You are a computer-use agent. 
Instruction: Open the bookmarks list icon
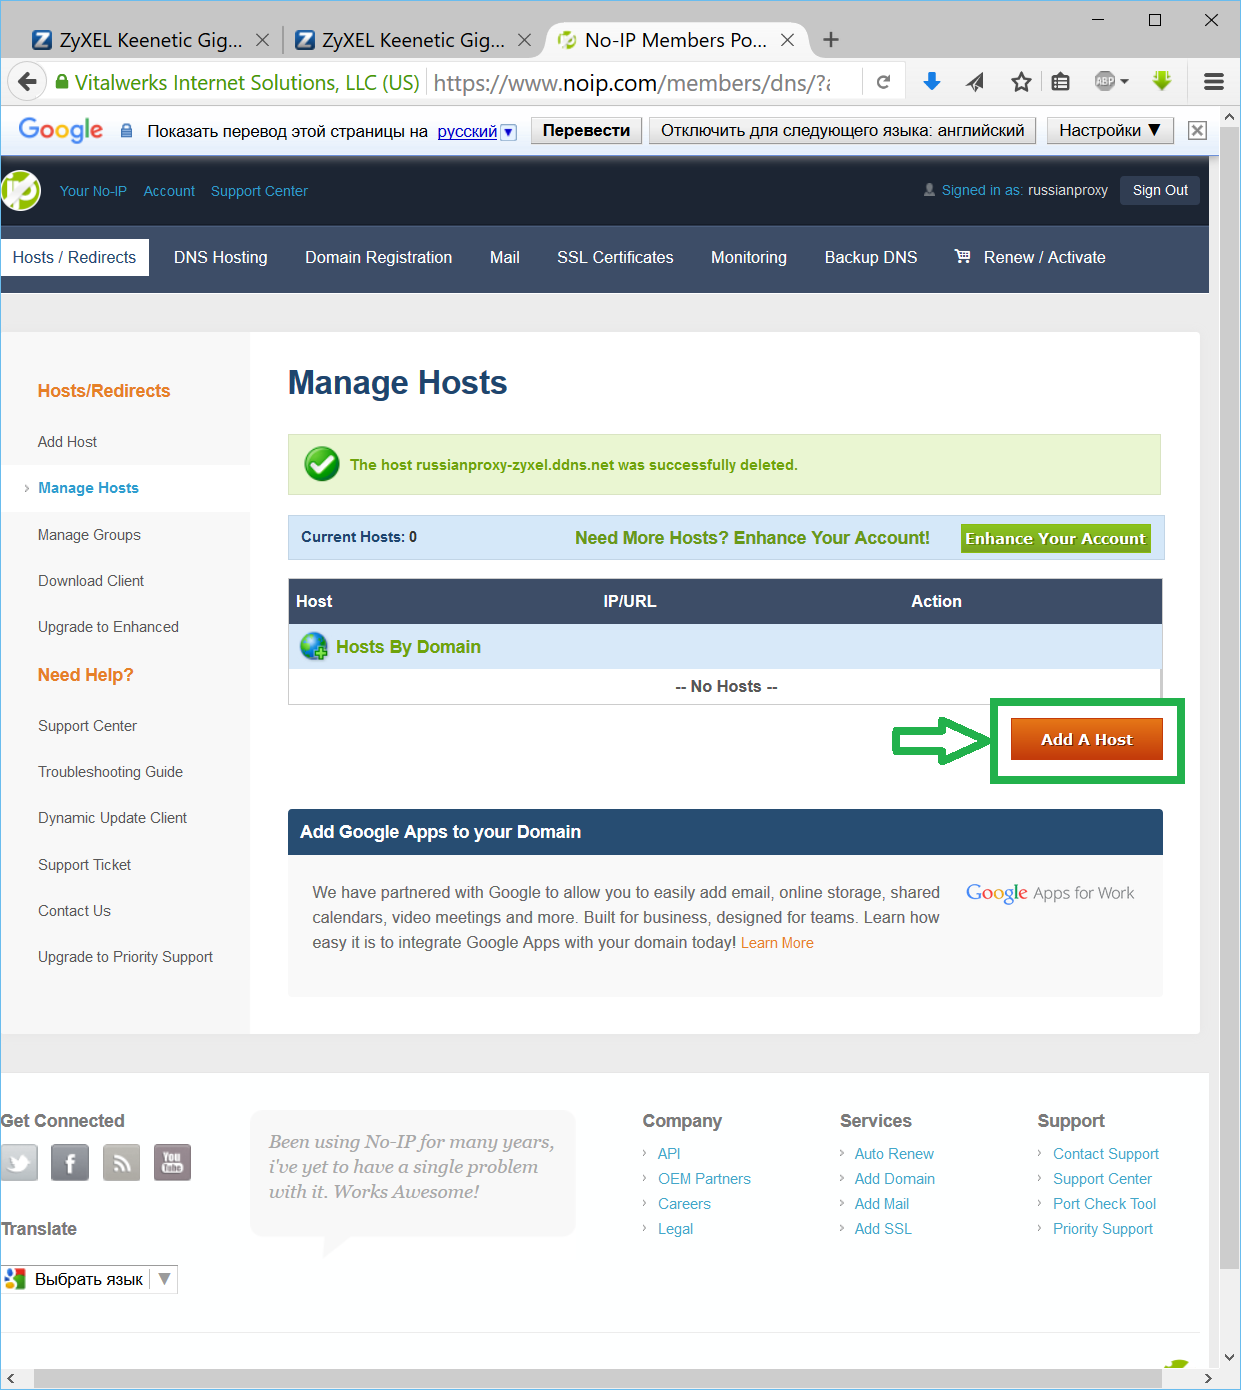(x=1061, y=82)
